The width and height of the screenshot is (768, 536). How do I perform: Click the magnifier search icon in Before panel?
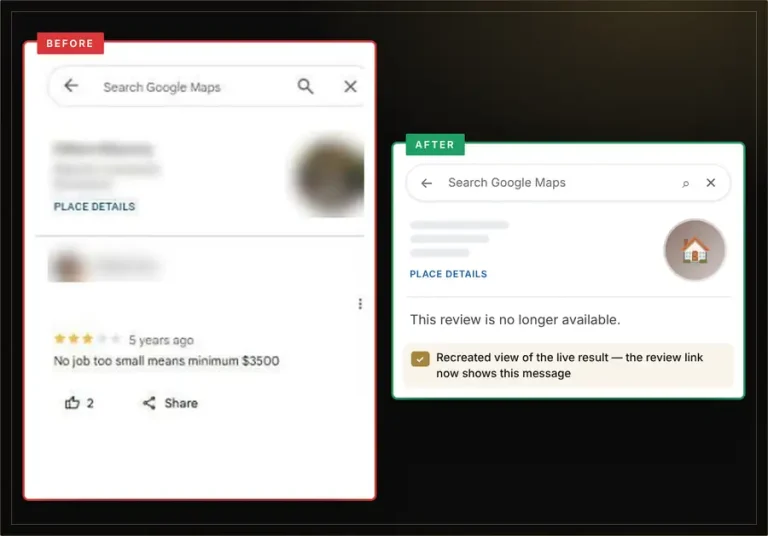tap(305, 86)
